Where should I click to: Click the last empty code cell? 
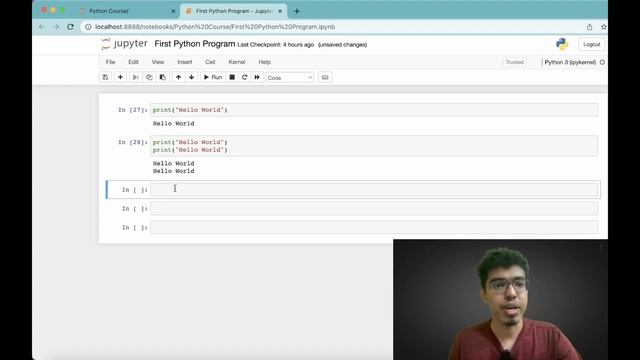[x=374, y=227]
